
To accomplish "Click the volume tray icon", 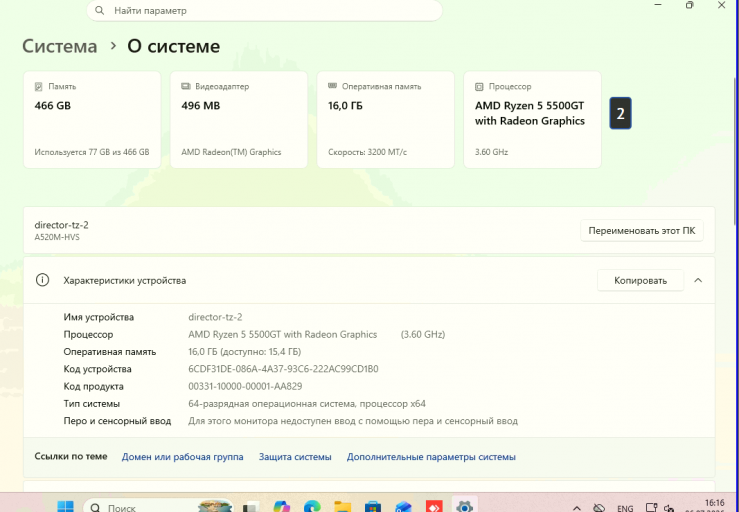I will (669, 508).
